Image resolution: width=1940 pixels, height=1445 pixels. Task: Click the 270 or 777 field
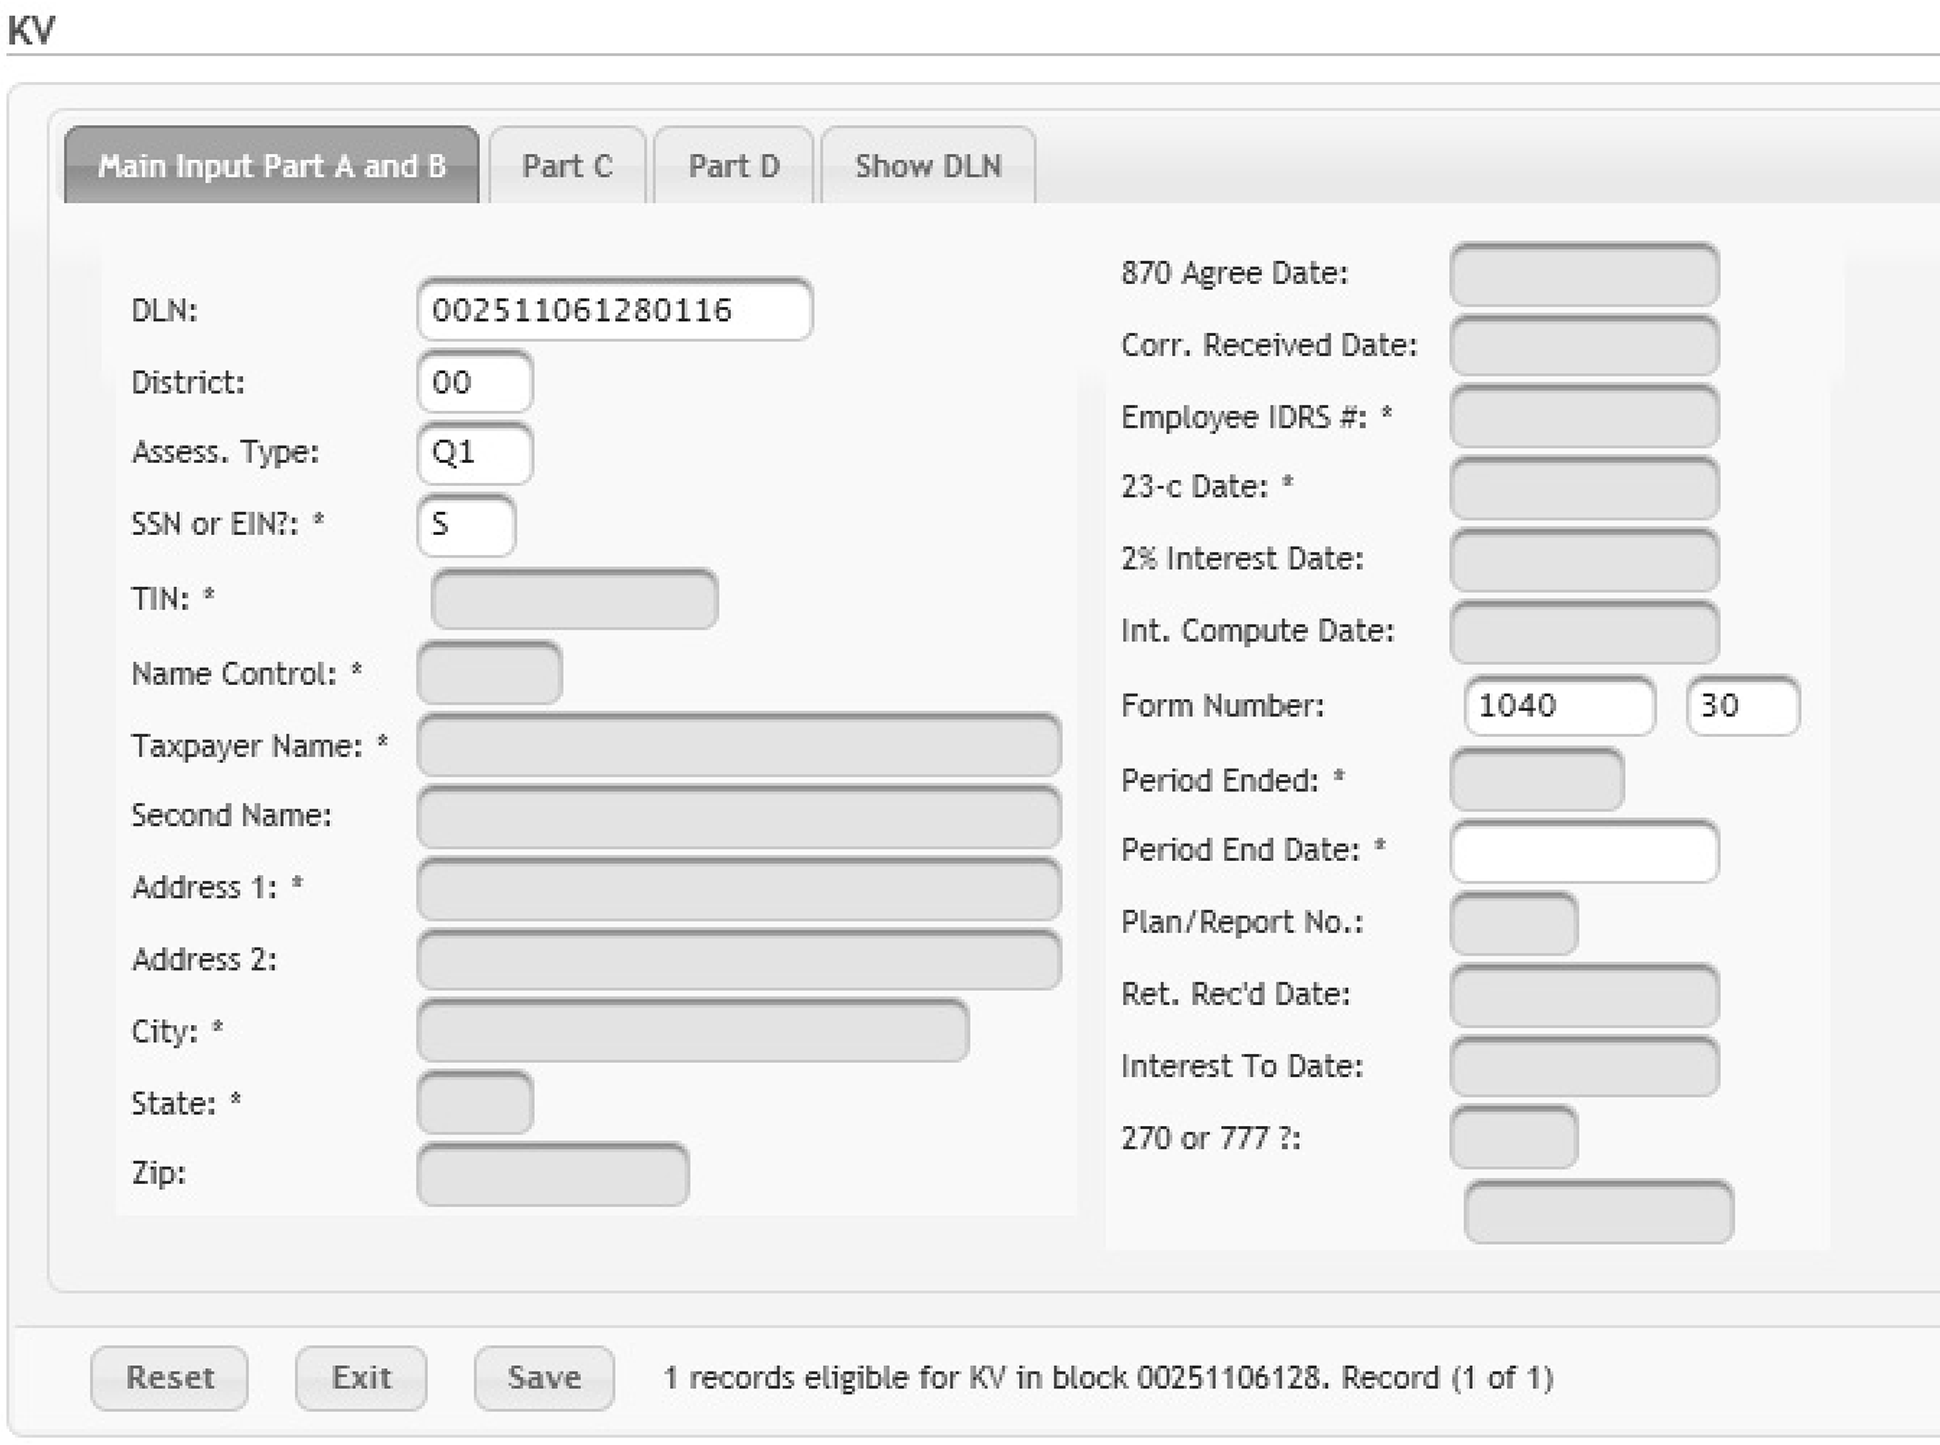(x=1513, y=1137)
